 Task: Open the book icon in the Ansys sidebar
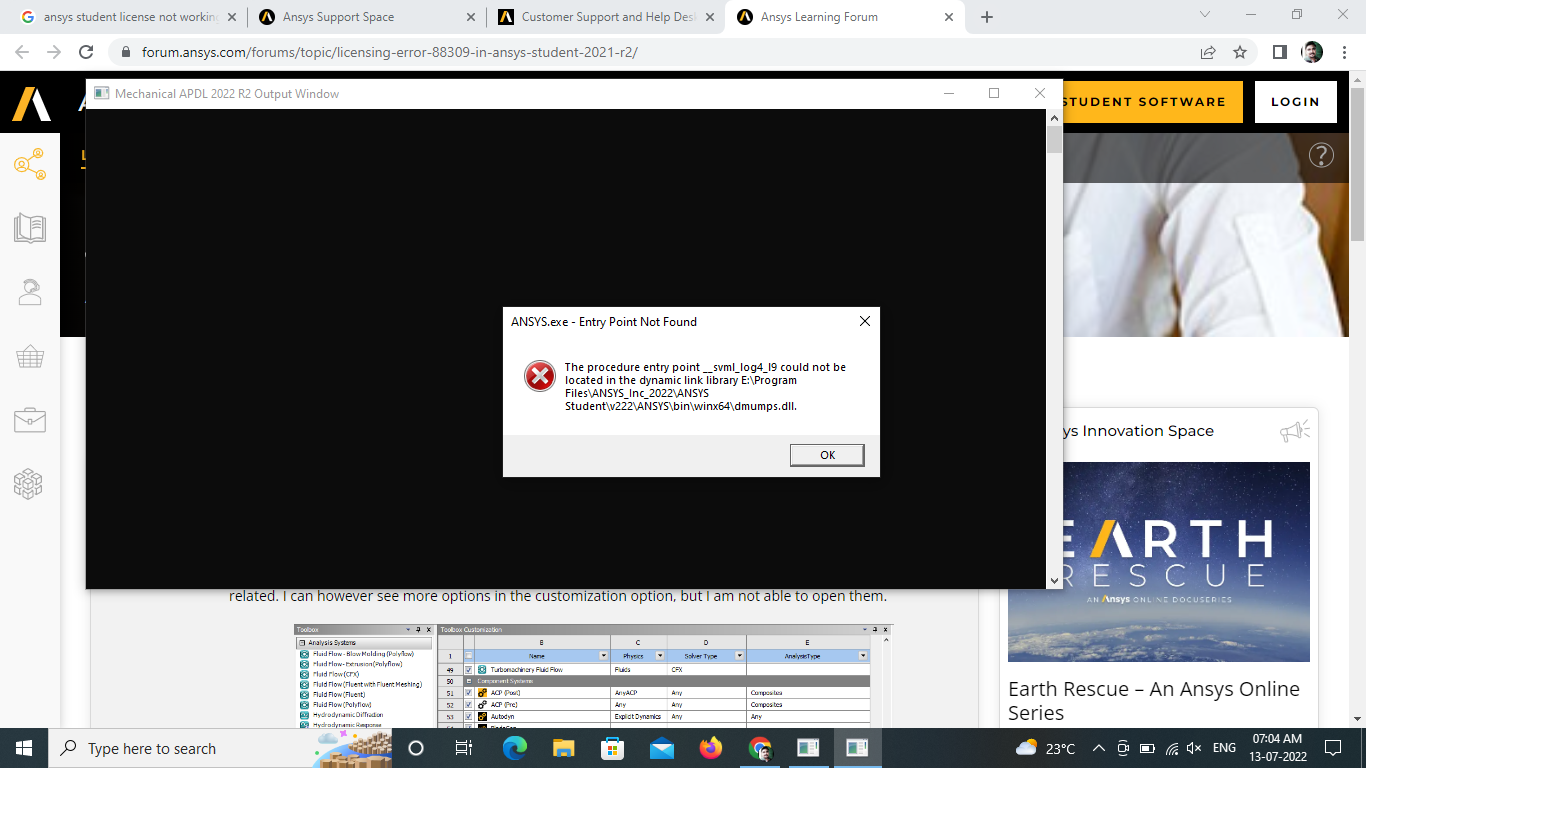coord(30,229)
